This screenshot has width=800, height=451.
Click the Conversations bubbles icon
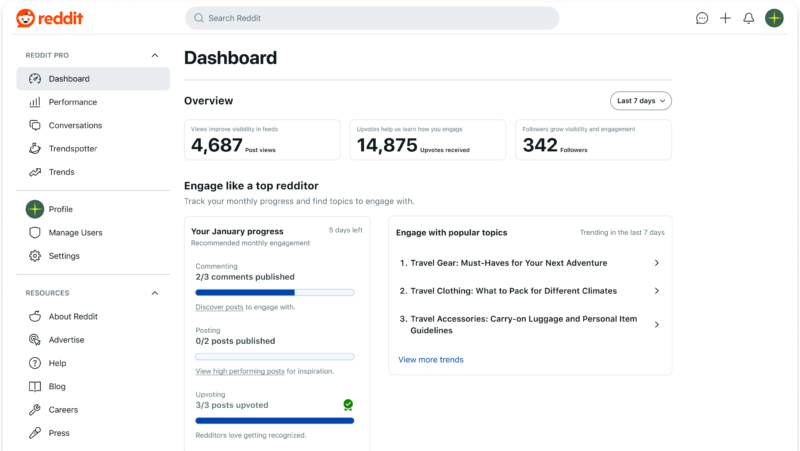click(35, 125)
